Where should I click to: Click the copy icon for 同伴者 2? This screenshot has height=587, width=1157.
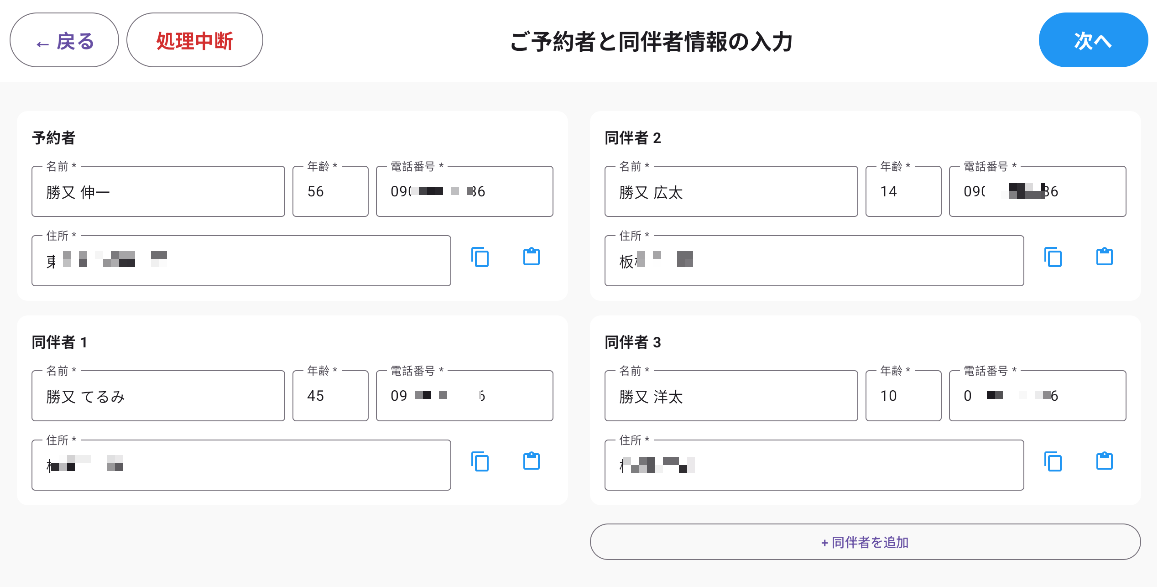(x=1054, y=257)
